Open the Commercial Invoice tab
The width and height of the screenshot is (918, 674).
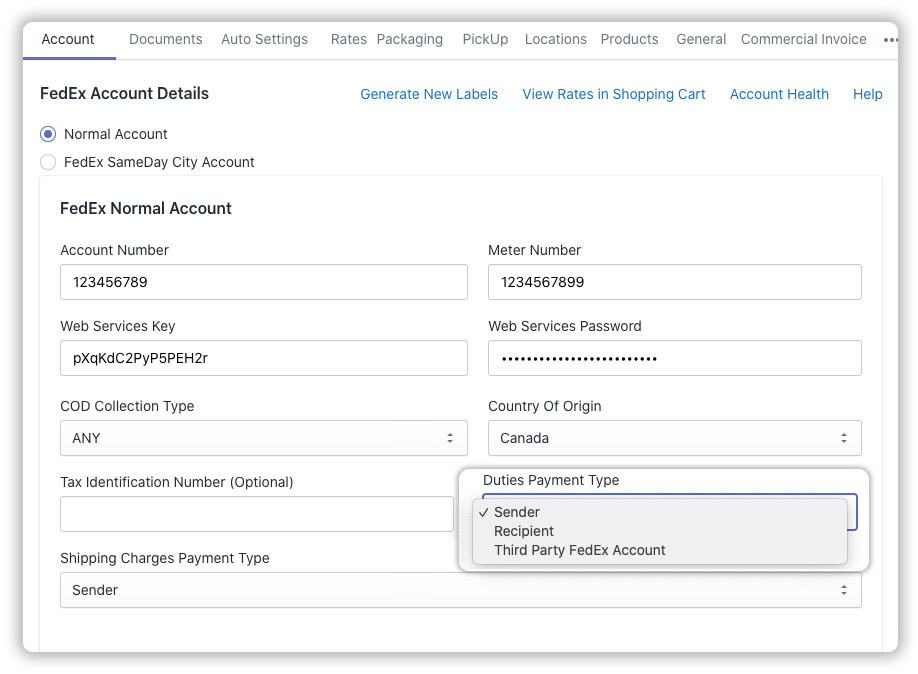click(x=803, y=39)
